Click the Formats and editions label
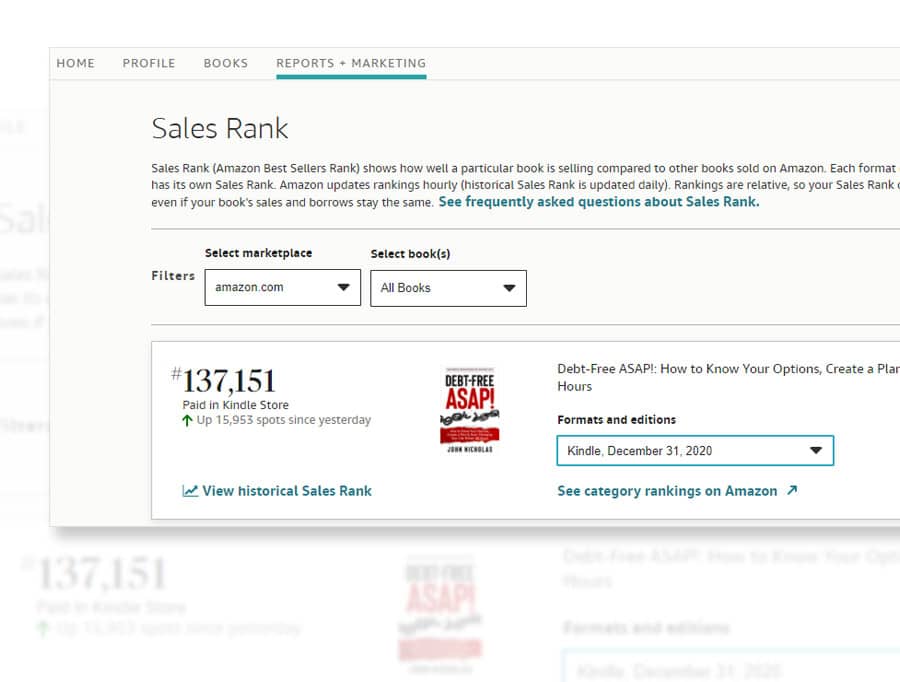Screen dimensions: 900x682 pos(616,420)
